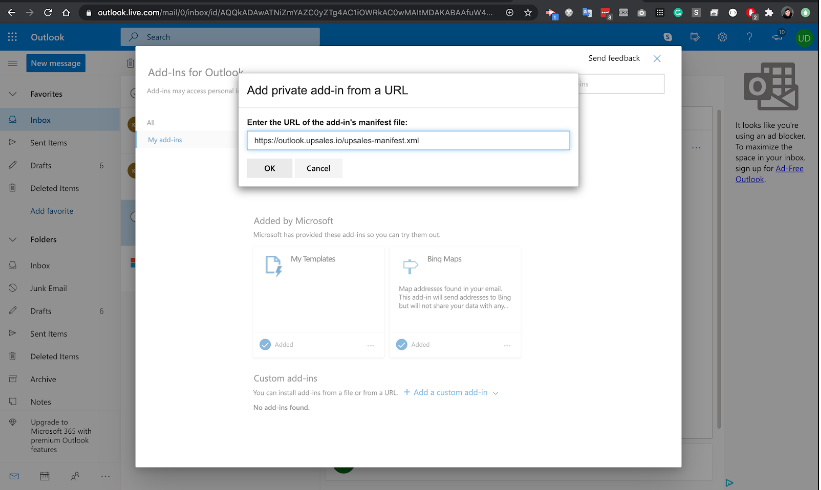Open the Archive folder
Screen dimensions: 821x490
[60, 379]
